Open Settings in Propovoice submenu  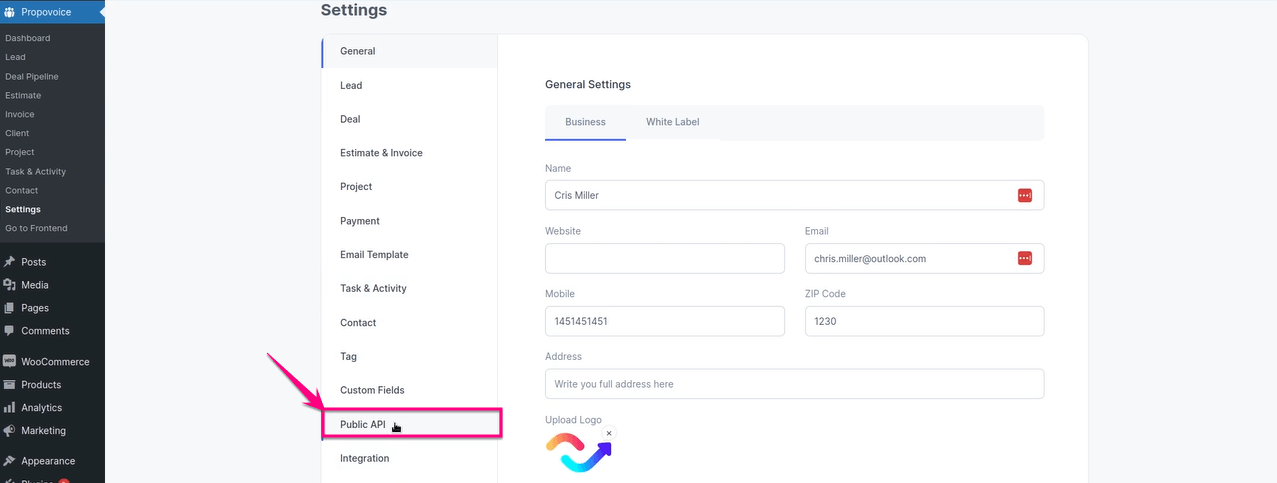tap(23, 209)
